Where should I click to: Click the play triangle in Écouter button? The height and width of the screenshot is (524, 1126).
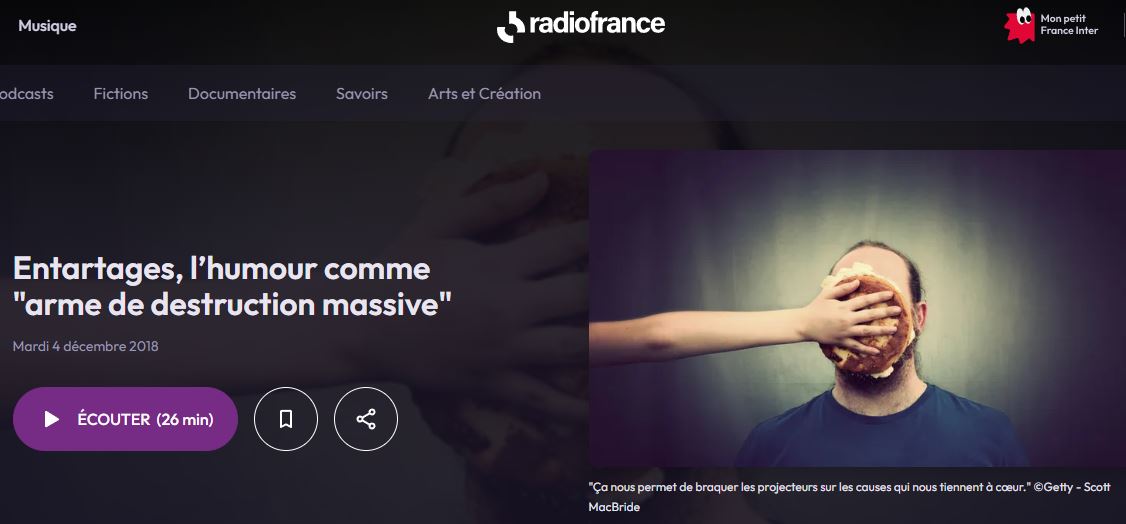pos(52,419)
